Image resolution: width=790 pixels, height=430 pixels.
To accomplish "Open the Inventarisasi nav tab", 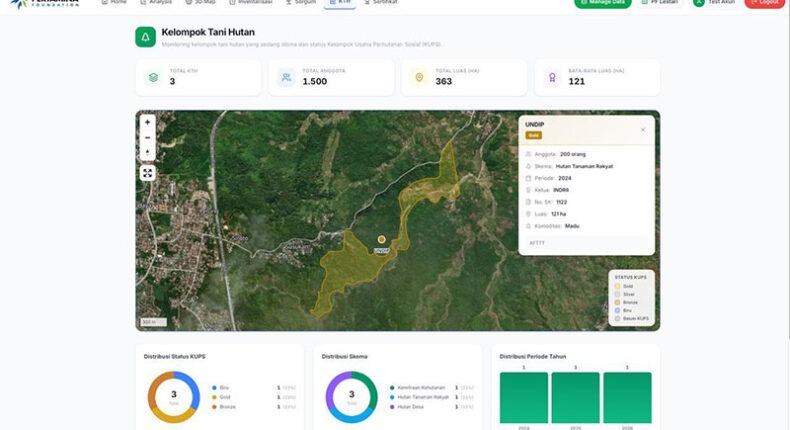I will 250,2.
